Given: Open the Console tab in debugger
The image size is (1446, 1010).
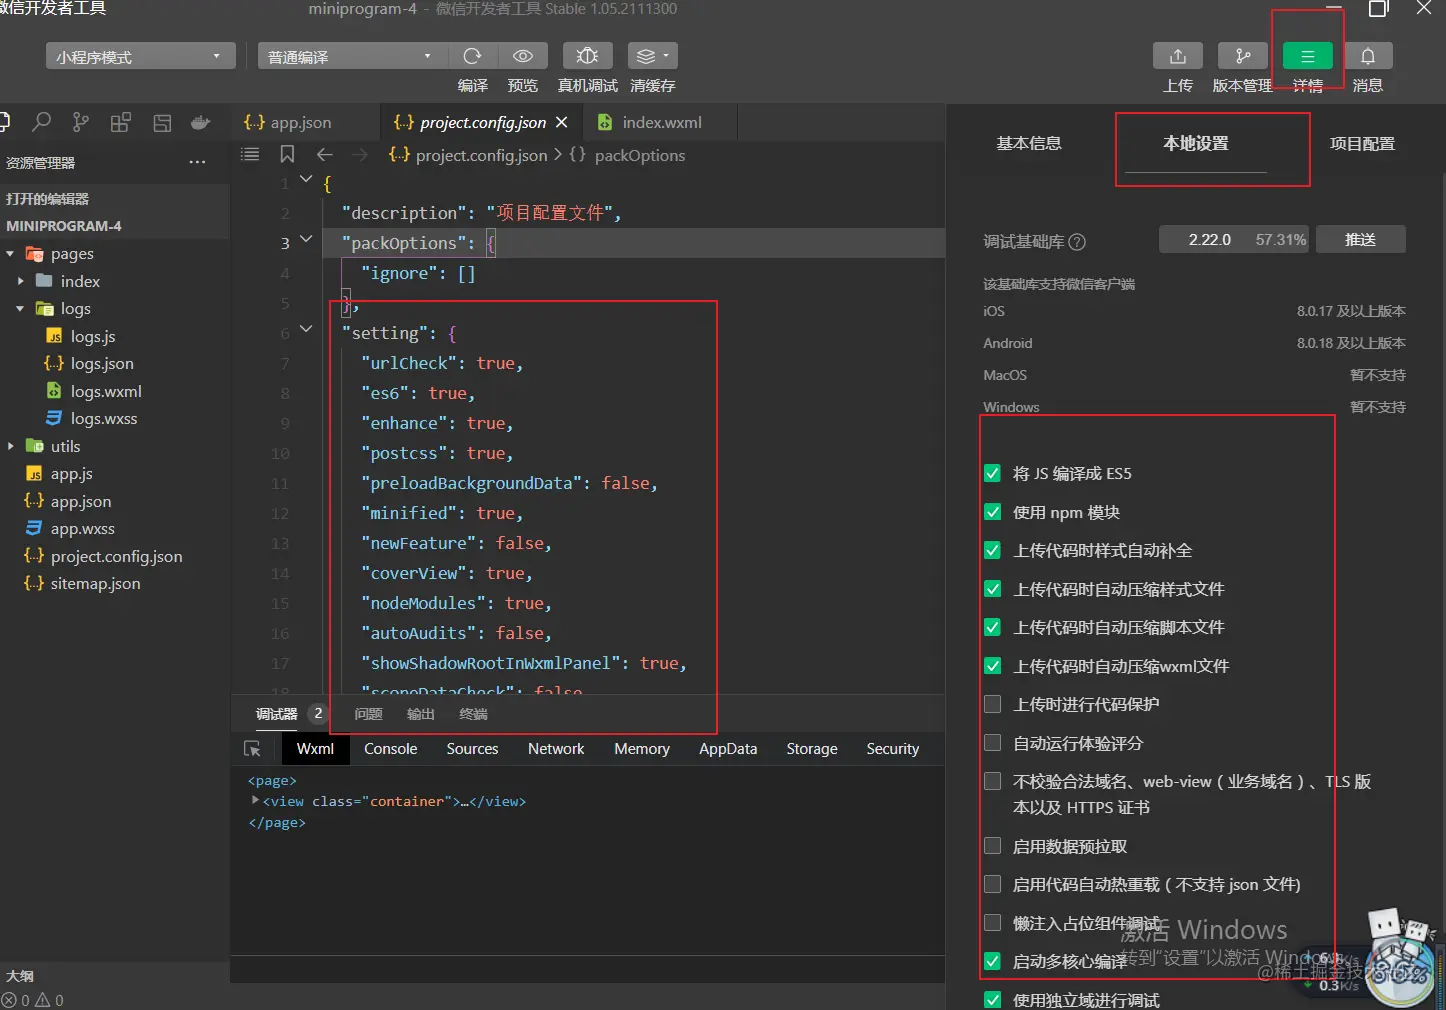Looking at the screenshot, I should coord(390,749).
